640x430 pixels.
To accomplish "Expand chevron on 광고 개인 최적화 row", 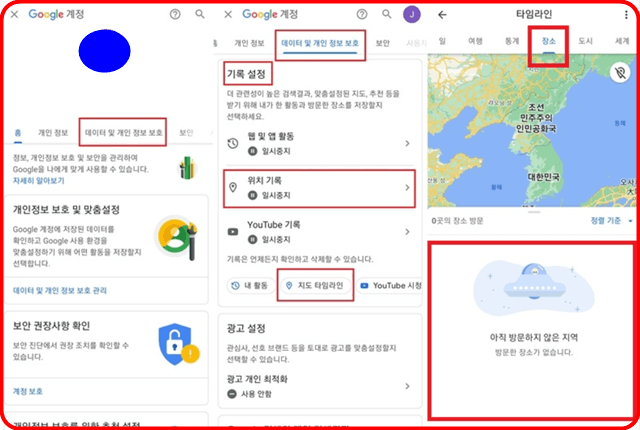I will coord(407,386).
